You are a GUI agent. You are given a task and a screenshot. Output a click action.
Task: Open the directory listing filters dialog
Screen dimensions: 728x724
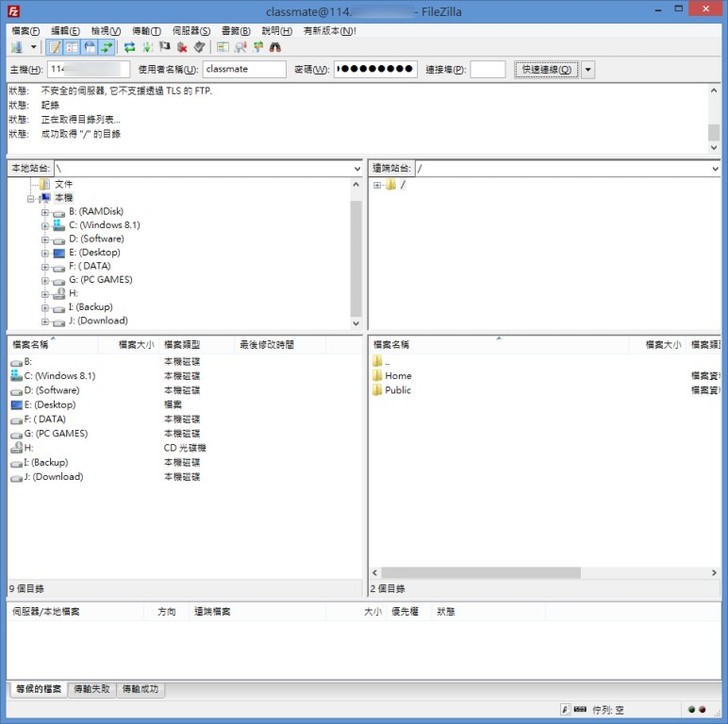(223, 47)
